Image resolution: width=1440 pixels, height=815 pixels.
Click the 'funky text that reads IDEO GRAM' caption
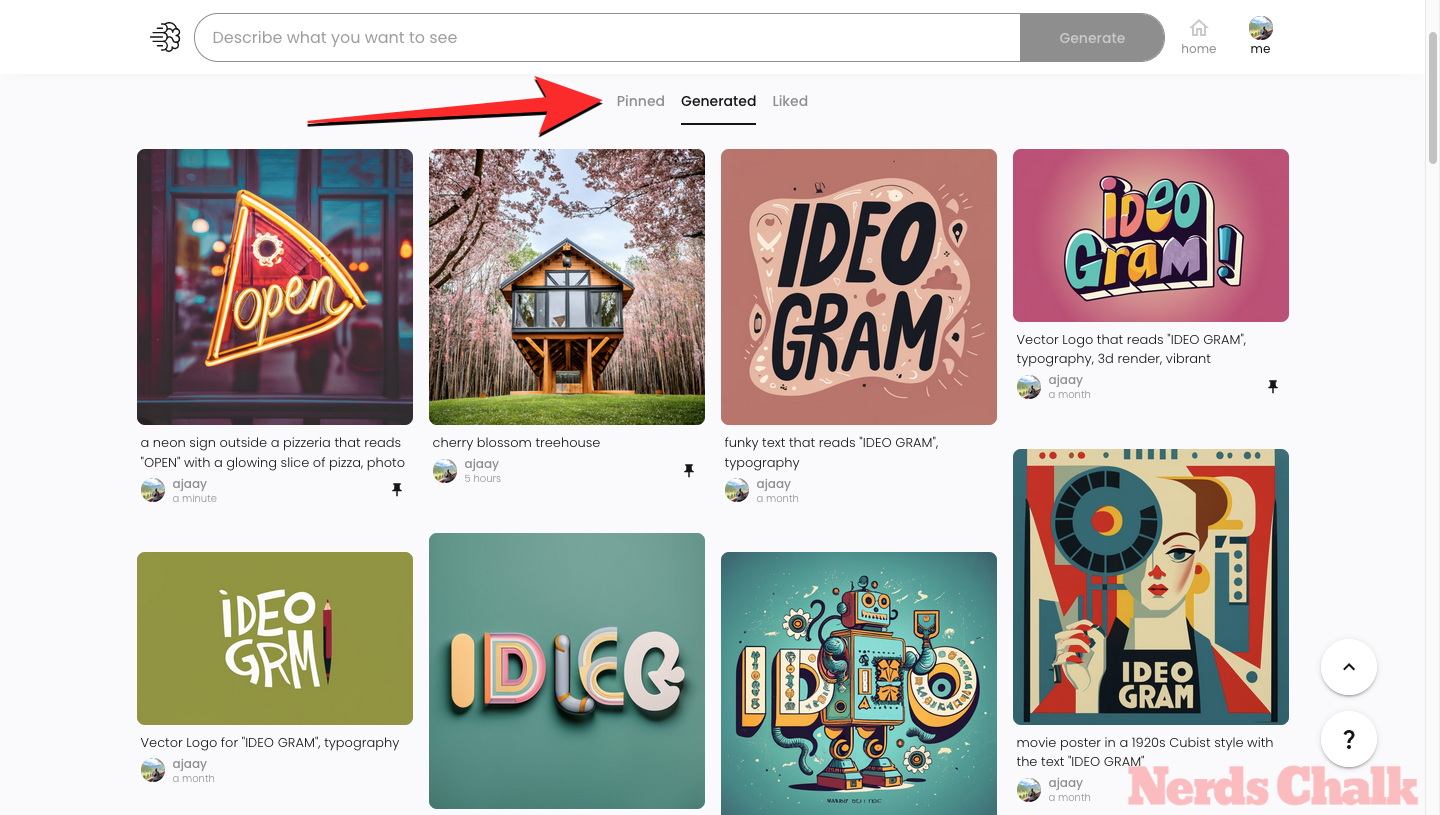831,453
